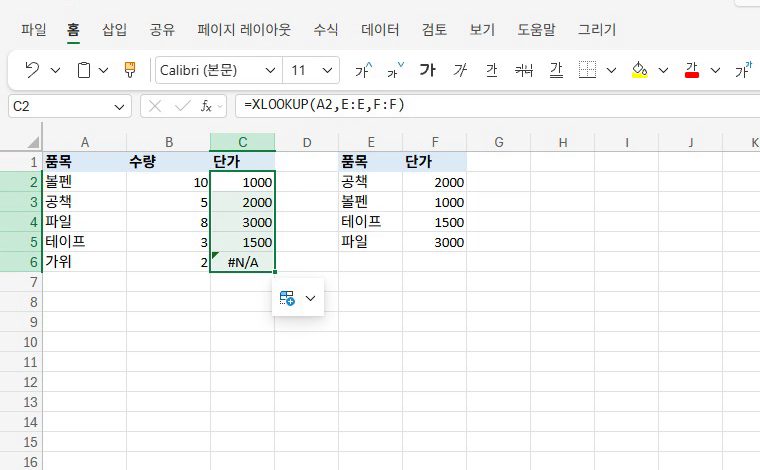The image size is (760, 470).
Task: Select the Format Painter brush icon
Action: coord(130,70)
